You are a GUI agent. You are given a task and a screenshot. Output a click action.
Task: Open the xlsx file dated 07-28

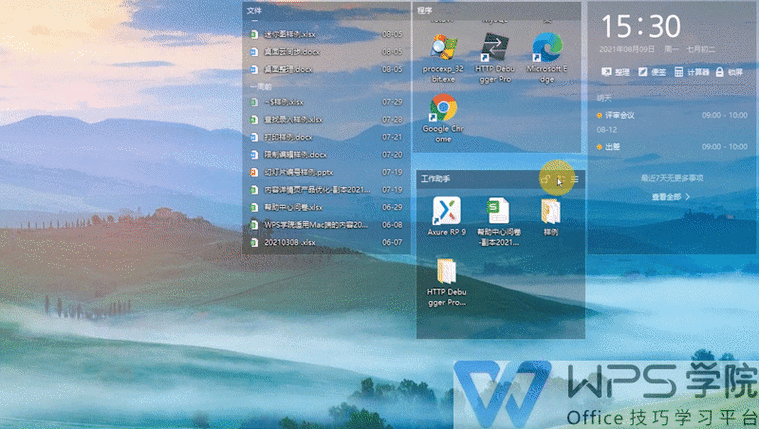click(326, 120)
